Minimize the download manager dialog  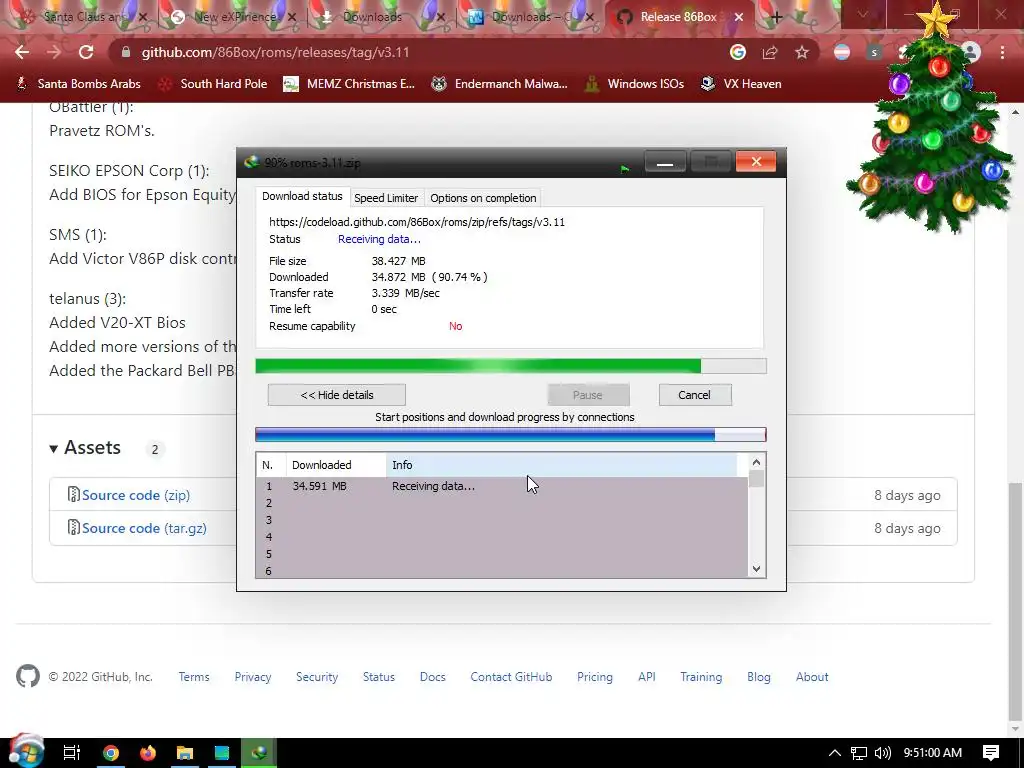pyautogui.click(x=665, y=162)
